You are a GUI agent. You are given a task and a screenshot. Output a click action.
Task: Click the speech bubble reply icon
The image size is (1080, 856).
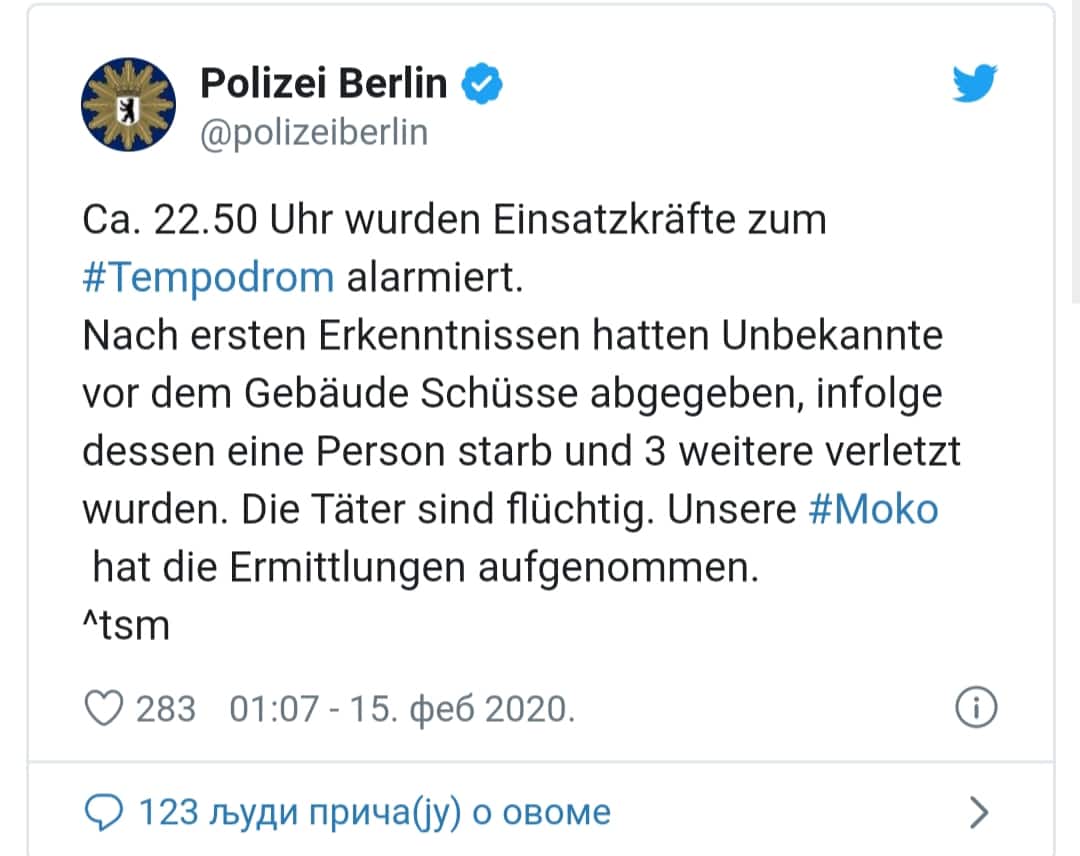104,811
